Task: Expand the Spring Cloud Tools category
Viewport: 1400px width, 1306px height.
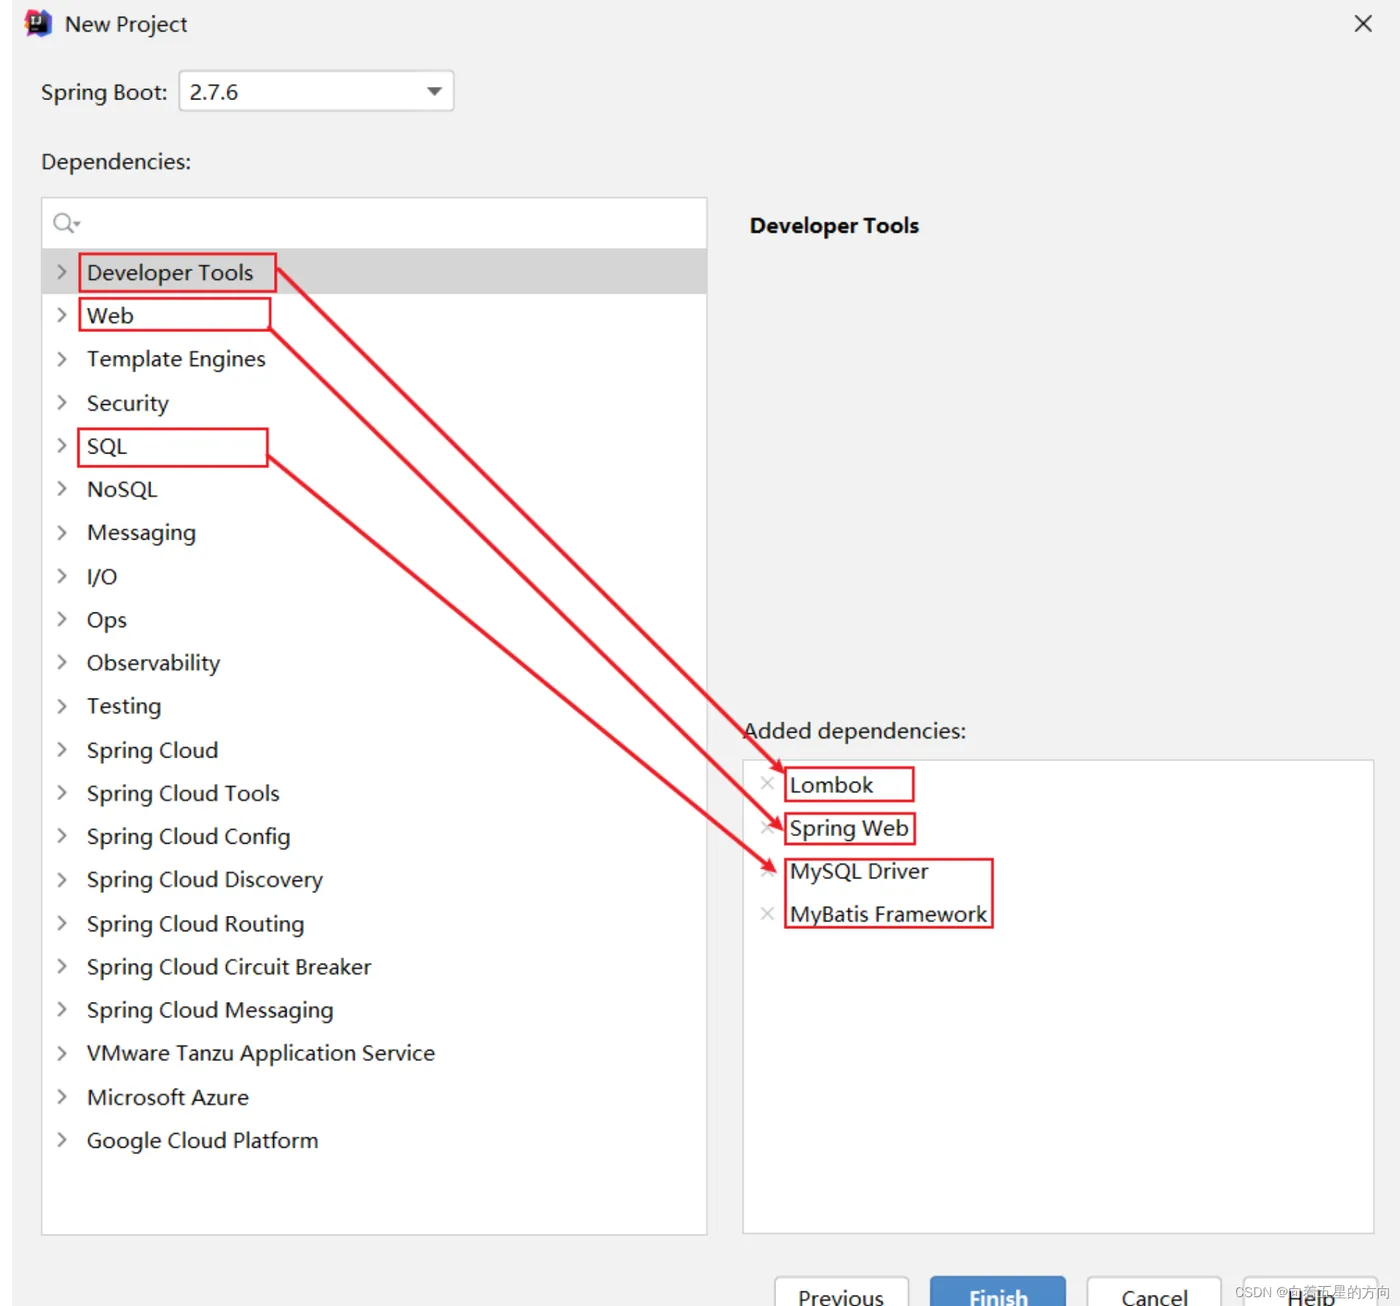Action: tap(62, 793)
